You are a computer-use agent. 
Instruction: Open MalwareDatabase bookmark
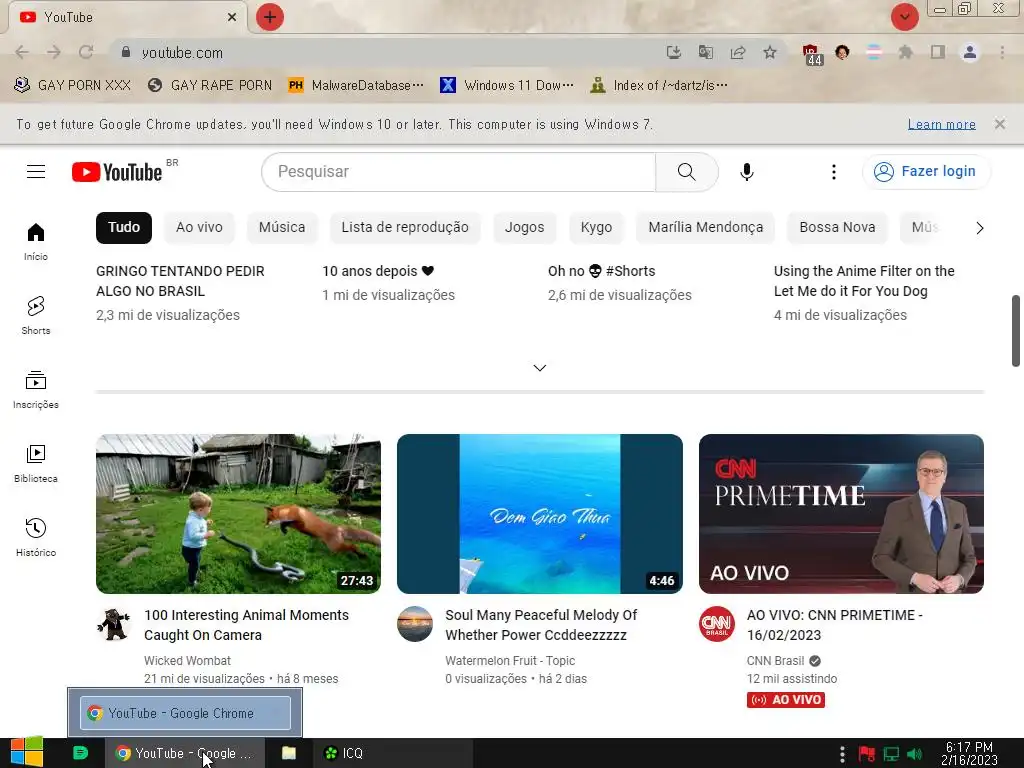(x=356, y=85)
